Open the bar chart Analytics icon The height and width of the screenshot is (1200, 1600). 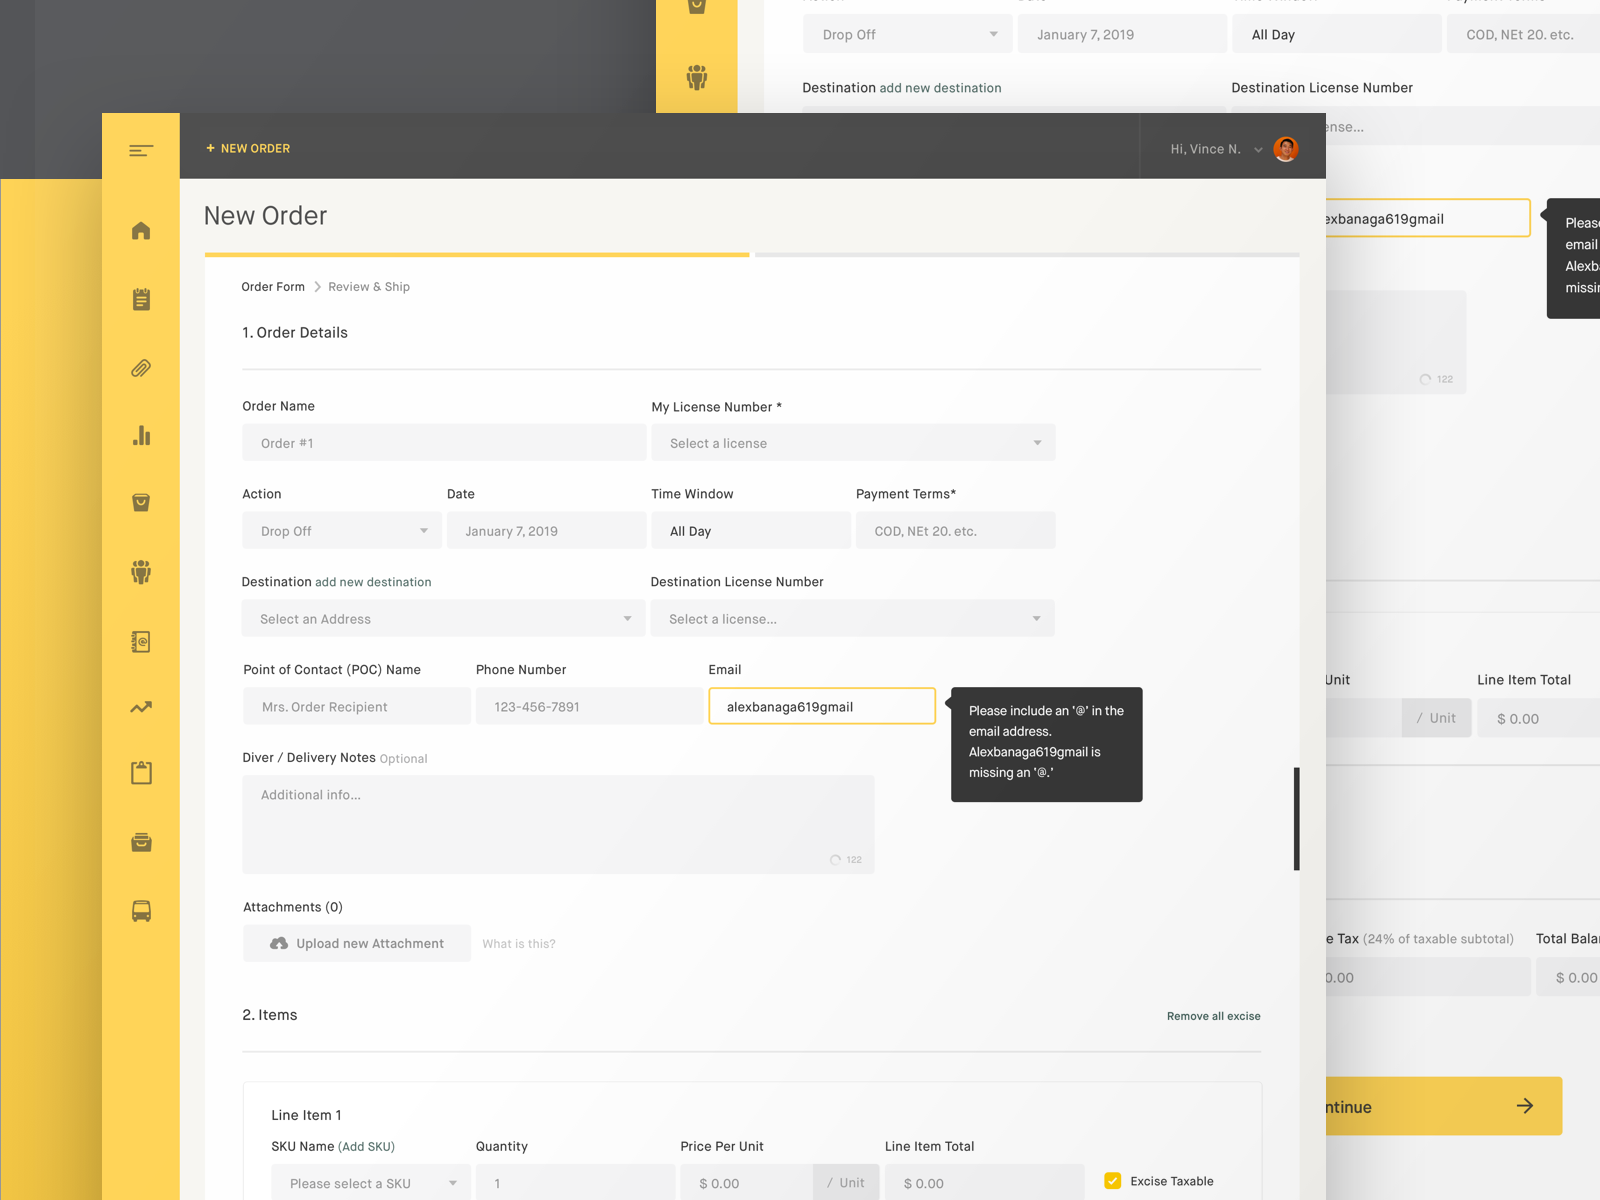click(140, 435)
